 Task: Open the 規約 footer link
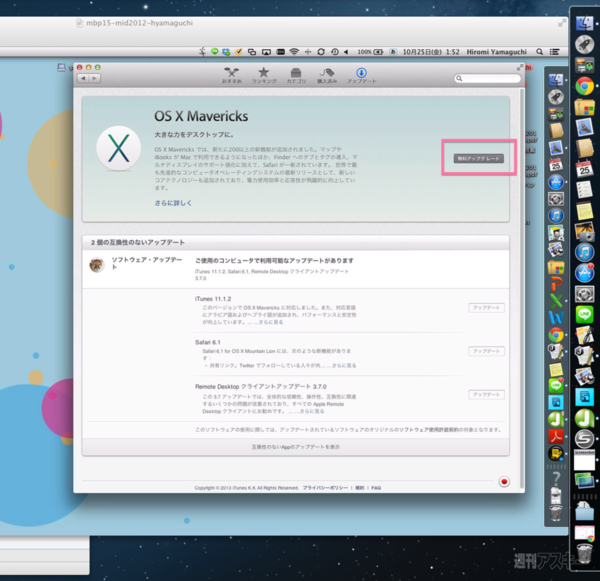pyautogui.click(x=360, y=488)
